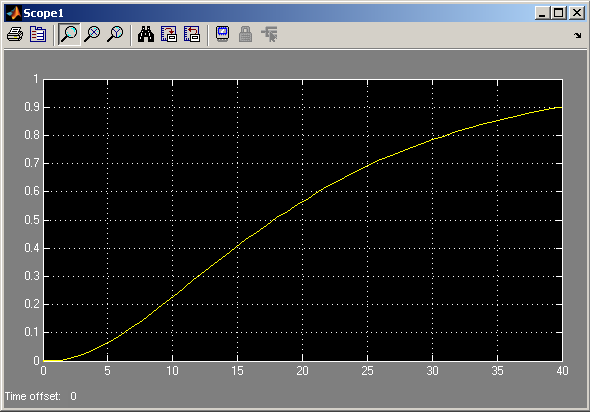Click x-axis label 5
This screenshot has height=412, width=590.
[108, 371]
